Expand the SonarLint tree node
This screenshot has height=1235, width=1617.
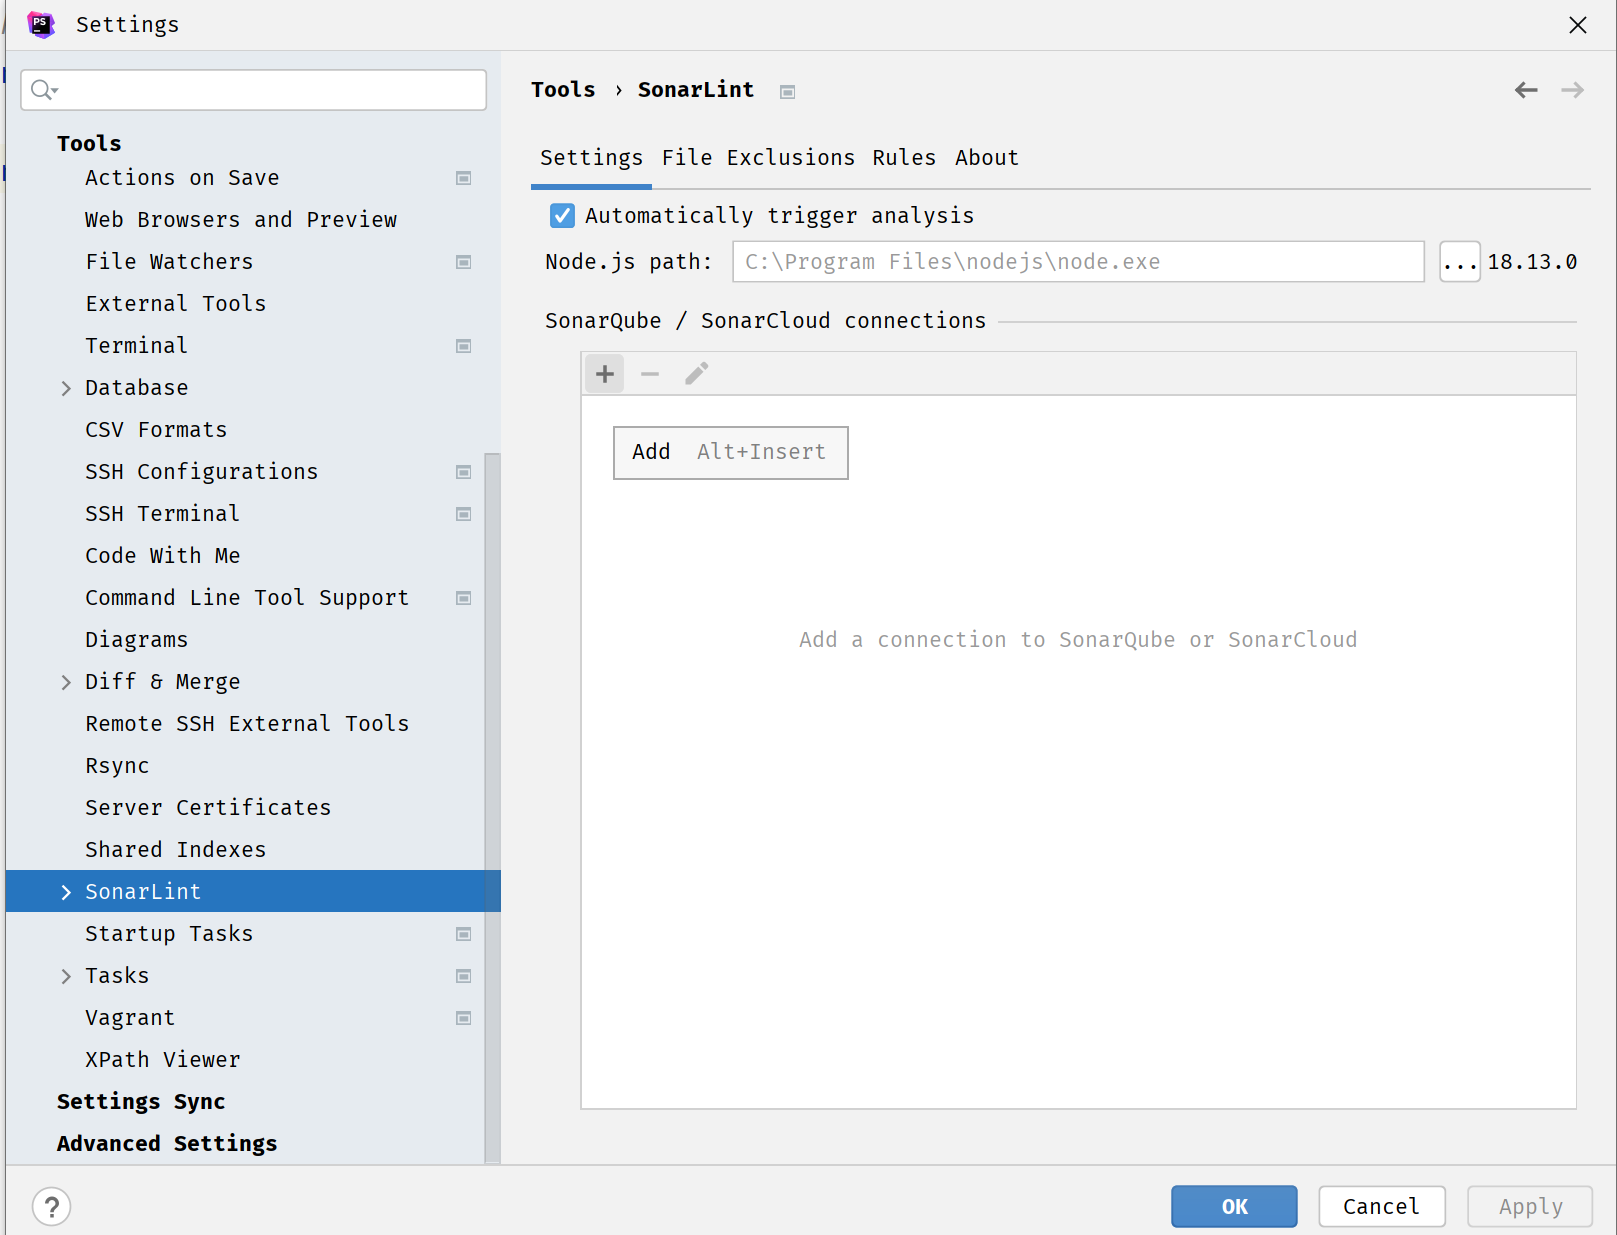coord(66,892)
